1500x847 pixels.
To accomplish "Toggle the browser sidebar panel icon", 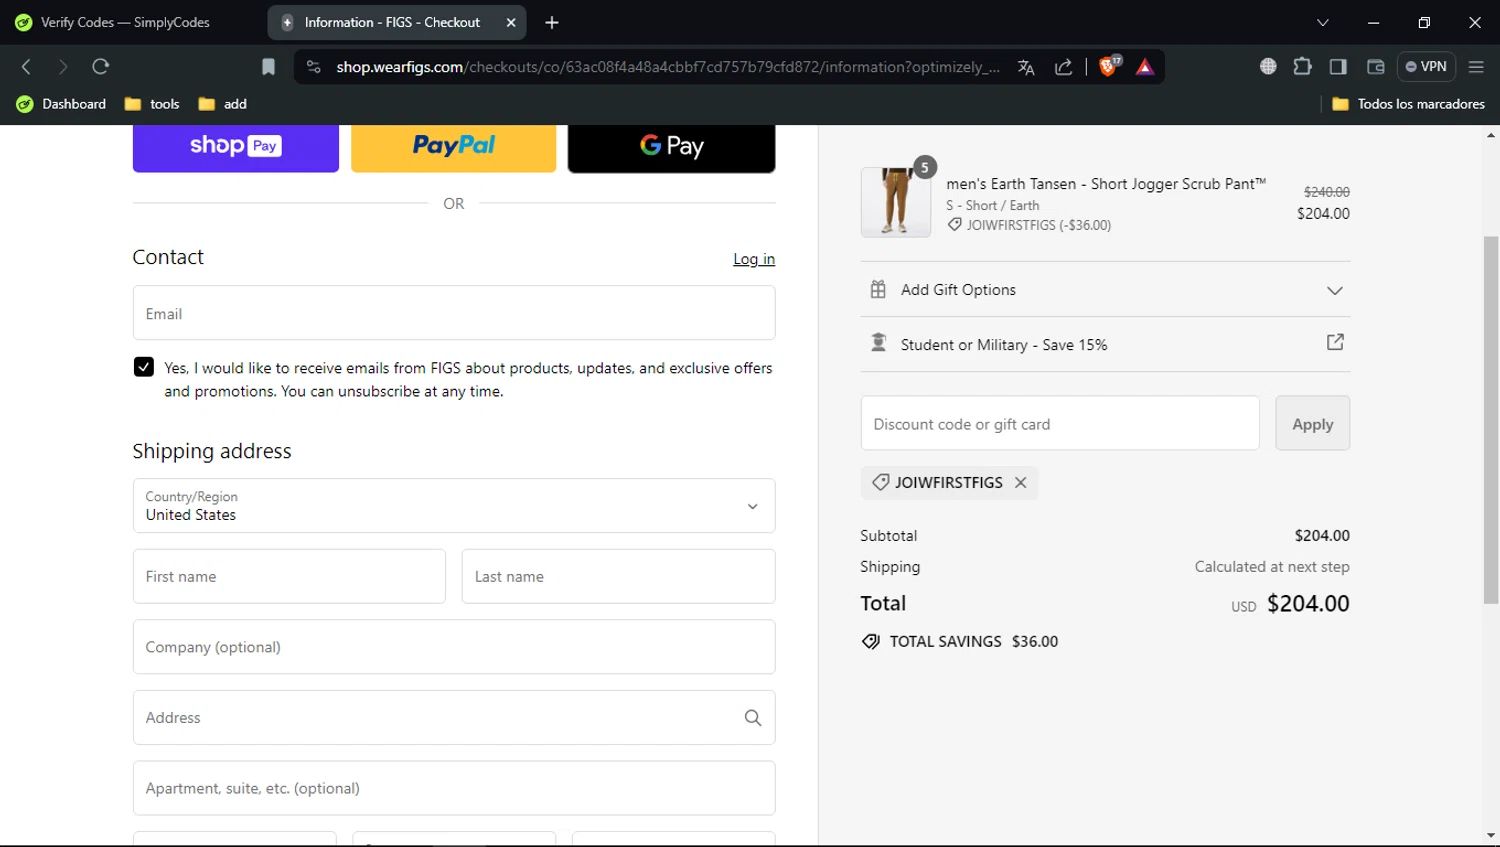I will coord(1338,67).
